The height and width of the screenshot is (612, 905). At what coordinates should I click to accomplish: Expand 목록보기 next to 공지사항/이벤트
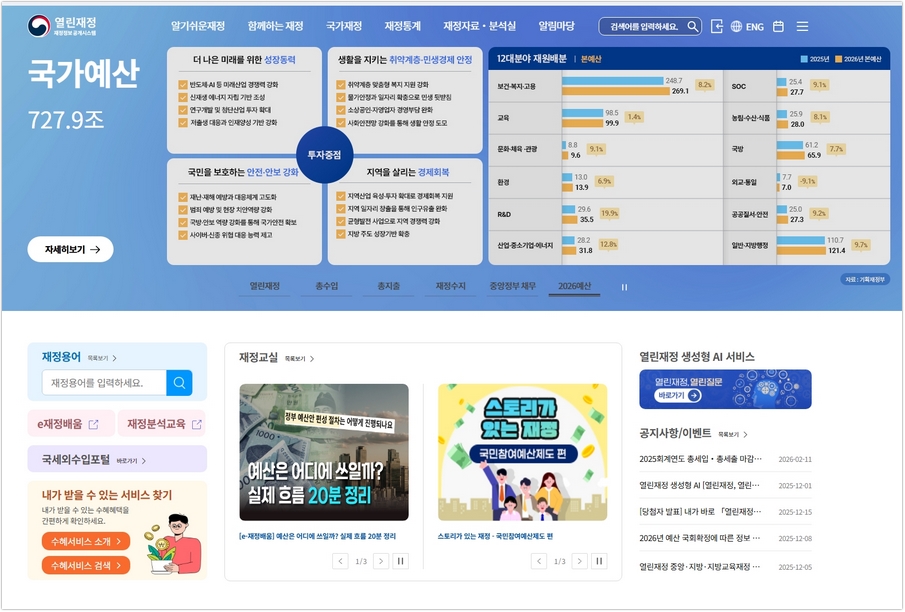coord(732,435)
